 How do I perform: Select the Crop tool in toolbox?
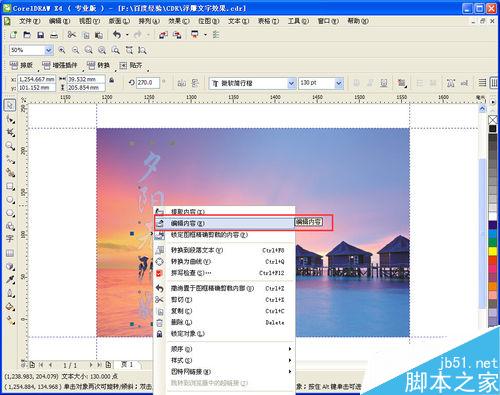pos(10,132)
